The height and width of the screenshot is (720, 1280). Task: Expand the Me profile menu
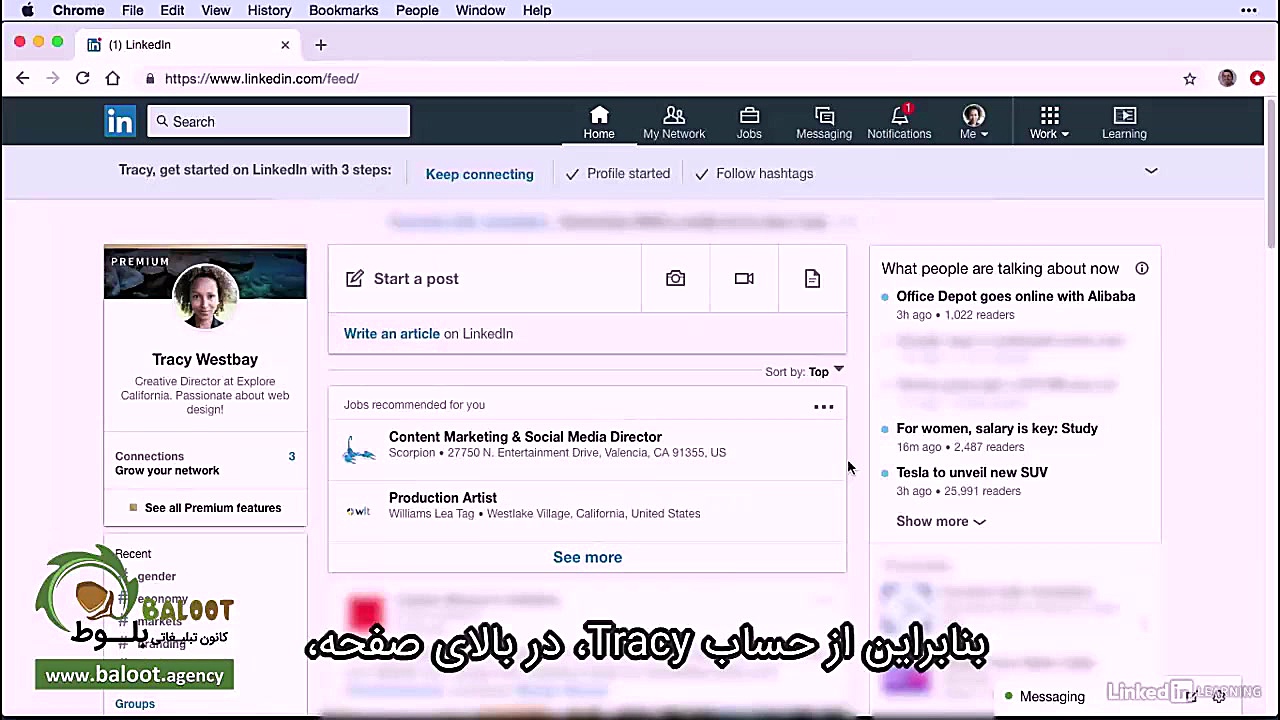pyautogui.click(x=972, y=120)
